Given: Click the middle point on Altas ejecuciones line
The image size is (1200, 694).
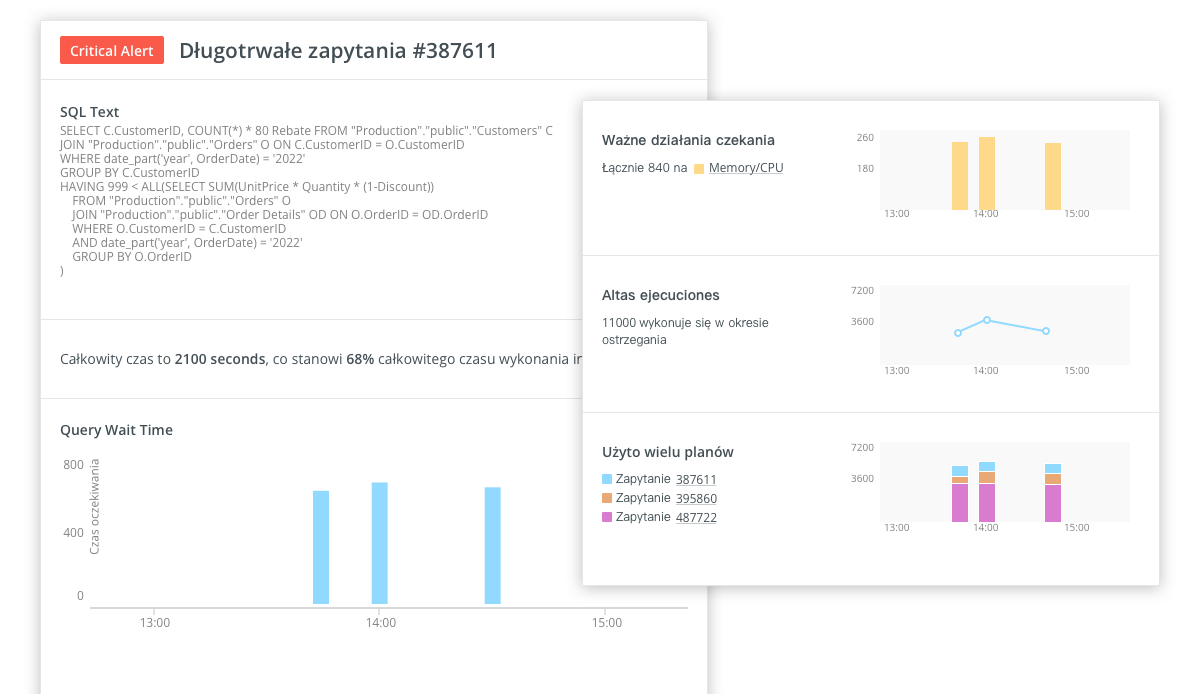Looking at the screenshot, I should point(987,320).
